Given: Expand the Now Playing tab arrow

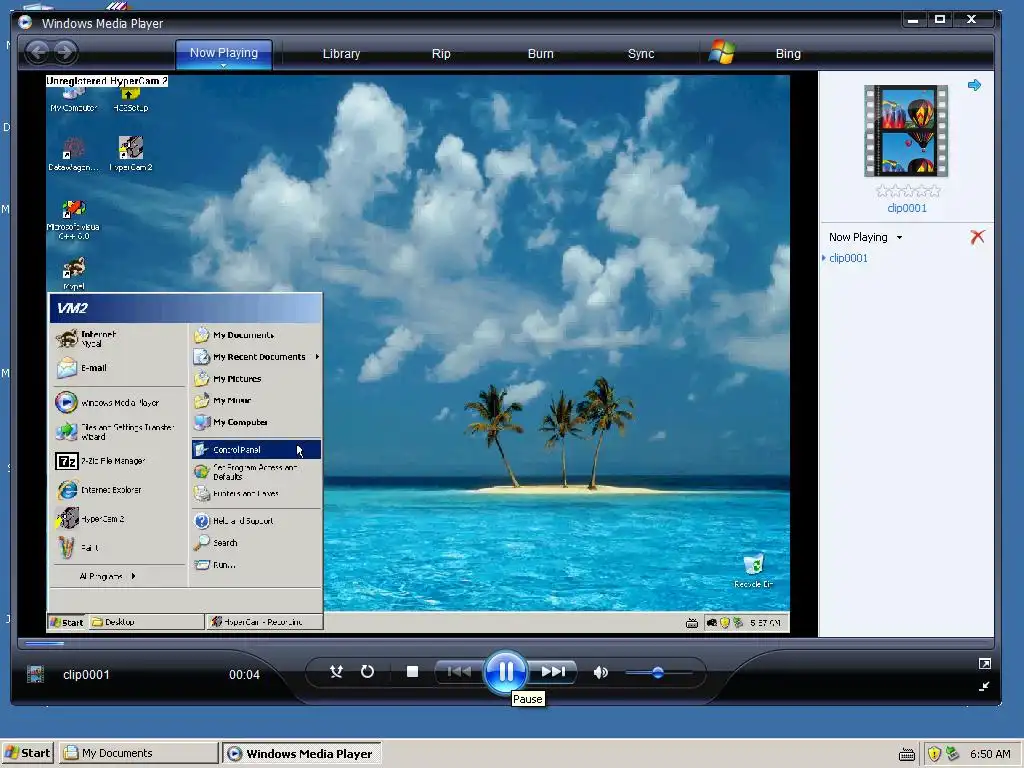Looking at the screenshot, I should coord(223,65).
